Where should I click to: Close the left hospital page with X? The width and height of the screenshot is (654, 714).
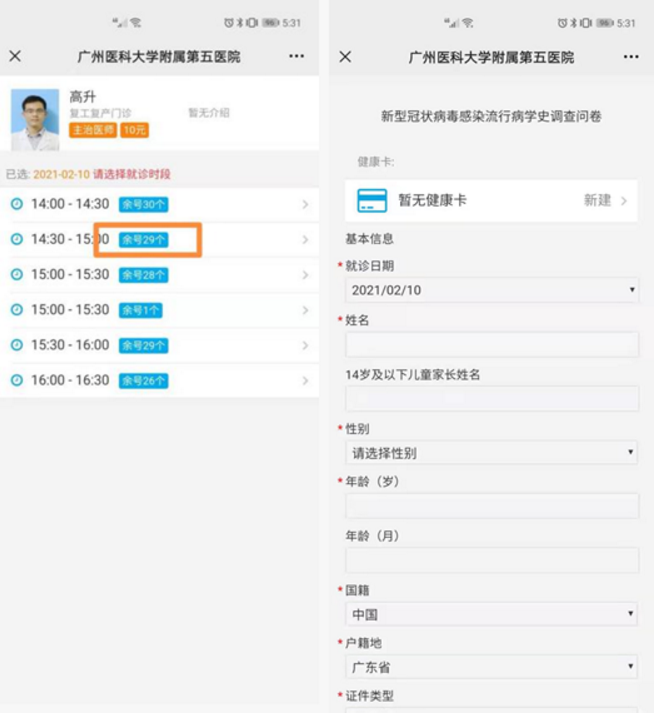pos(15,56)
